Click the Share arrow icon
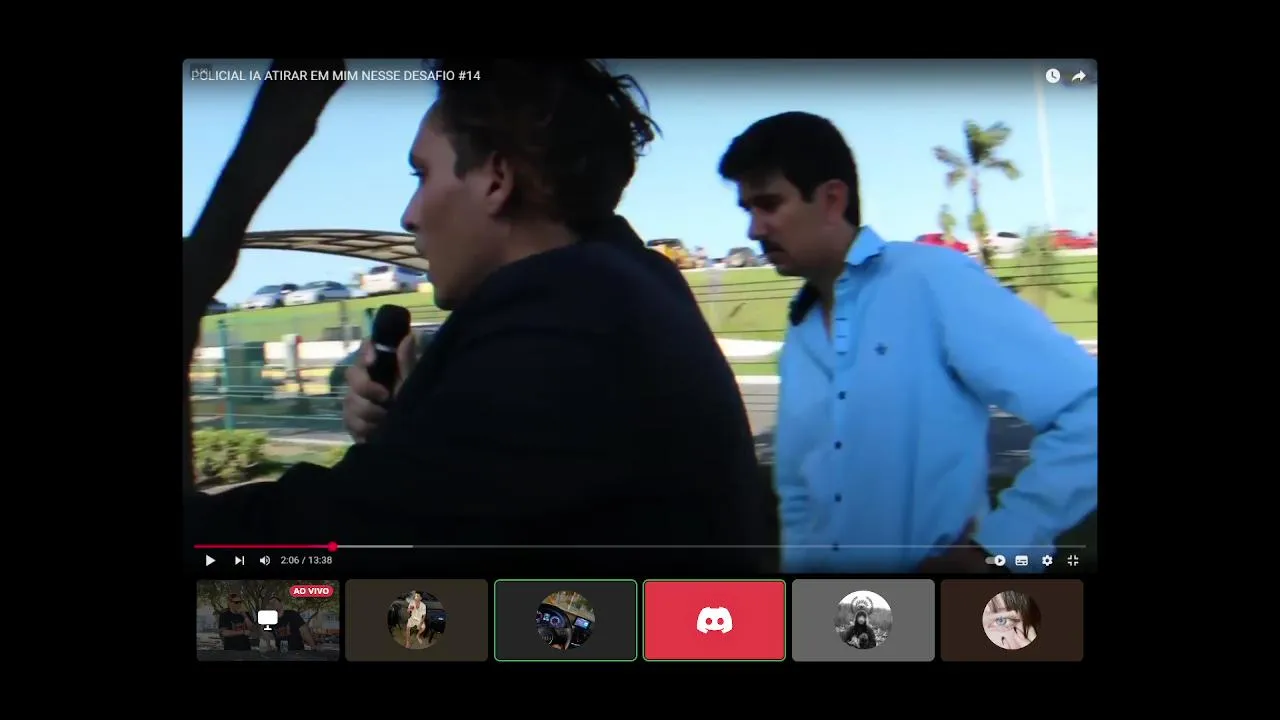The height and width of the screenshot is (720, 1280). [1079, 76]
